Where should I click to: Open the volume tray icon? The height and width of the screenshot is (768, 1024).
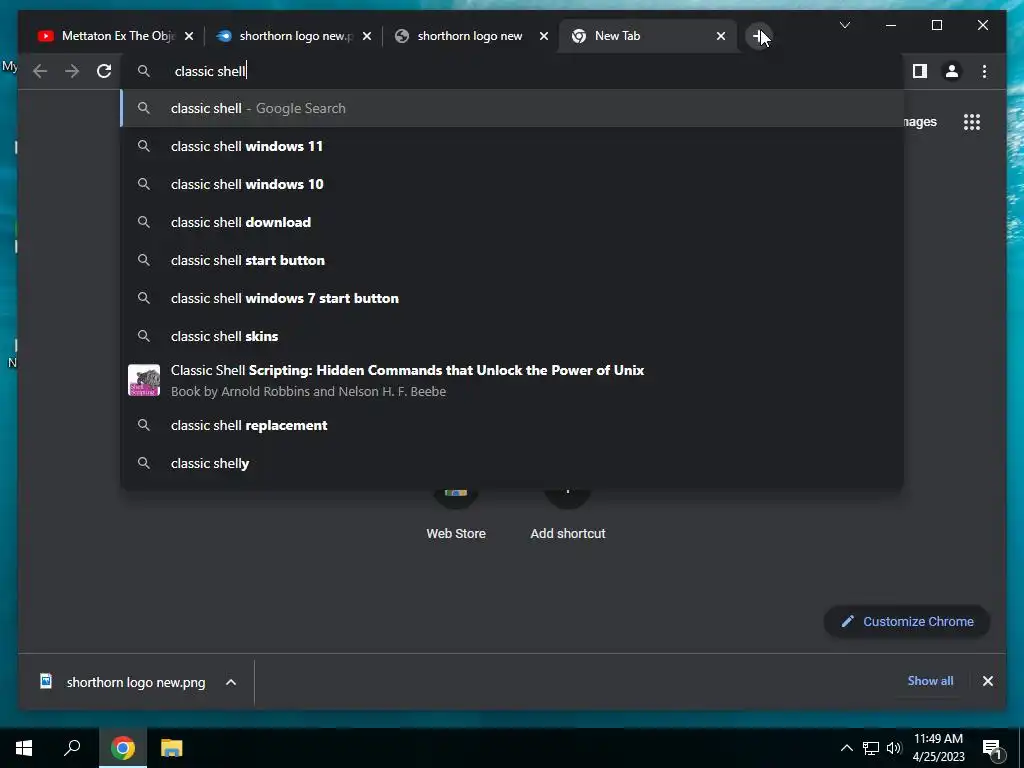(894, 748)
